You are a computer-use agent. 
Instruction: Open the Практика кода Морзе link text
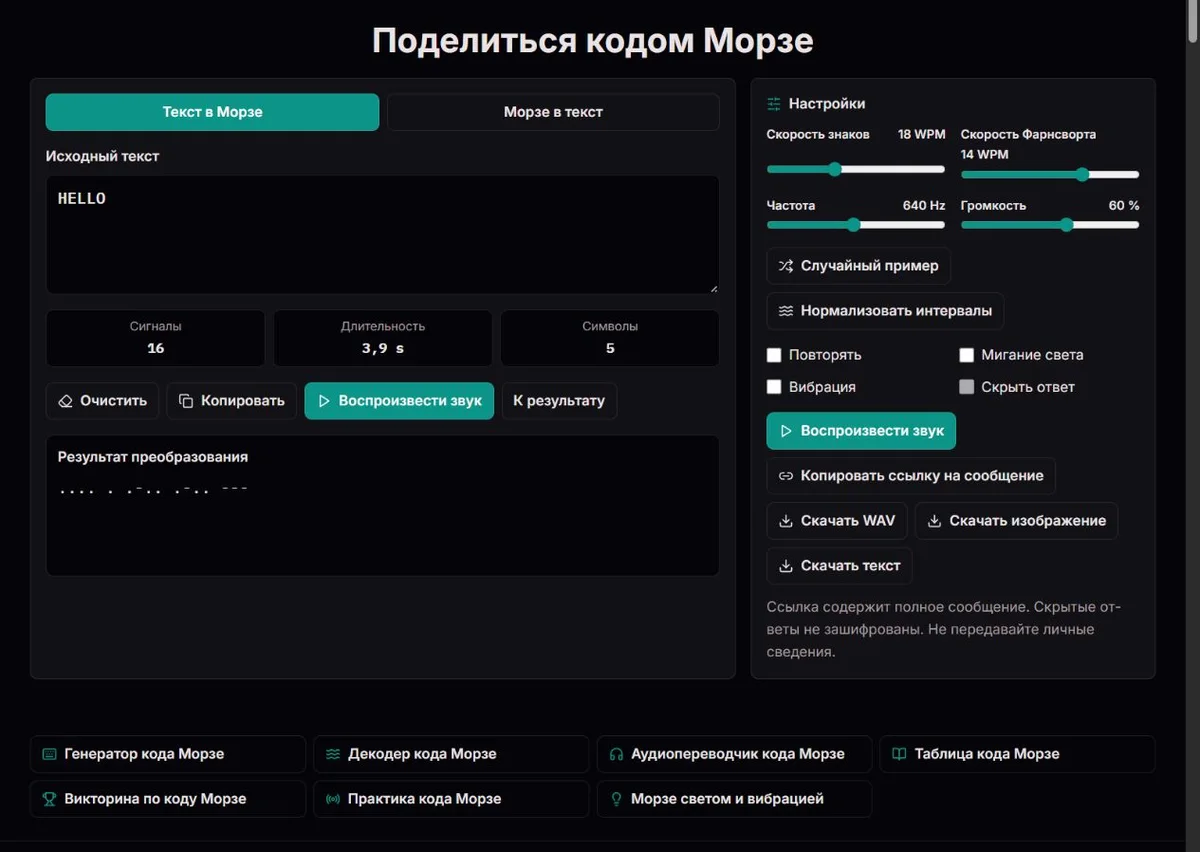pyautogui.click(x=424, y=799)
